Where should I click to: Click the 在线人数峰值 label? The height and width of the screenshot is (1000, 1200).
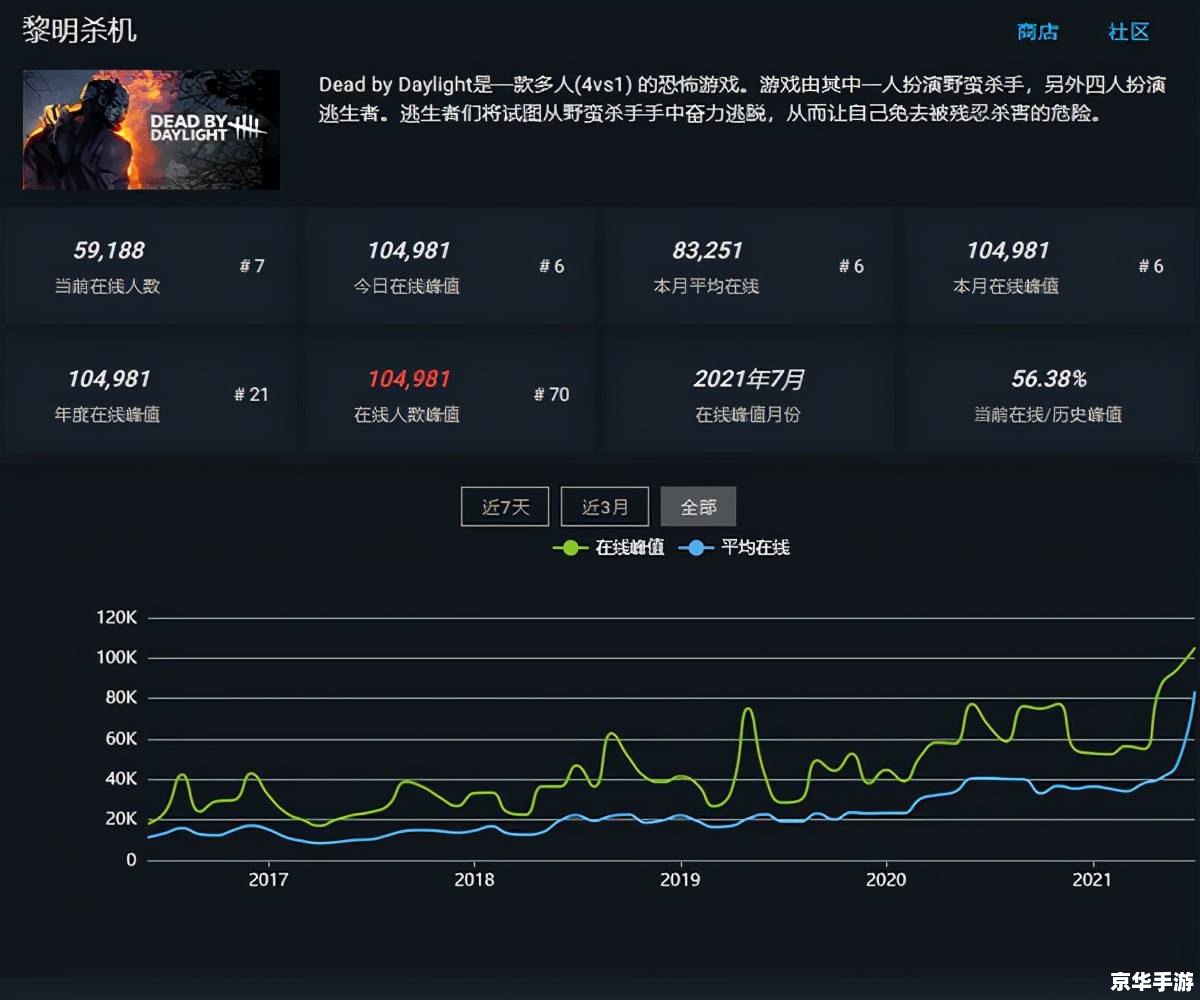(x=407, y=414)
